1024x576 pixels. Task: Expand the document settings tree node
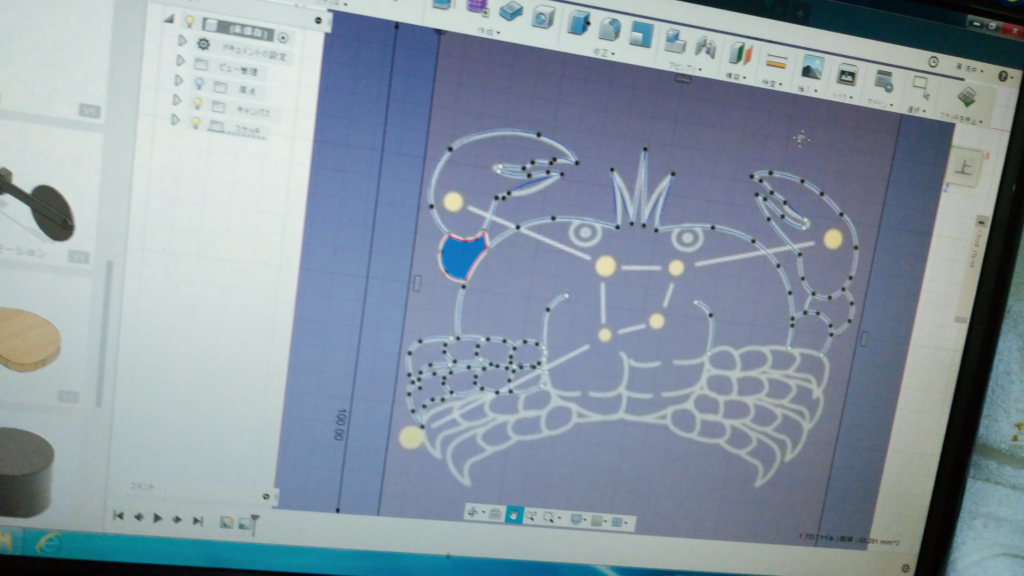(182, 41)
